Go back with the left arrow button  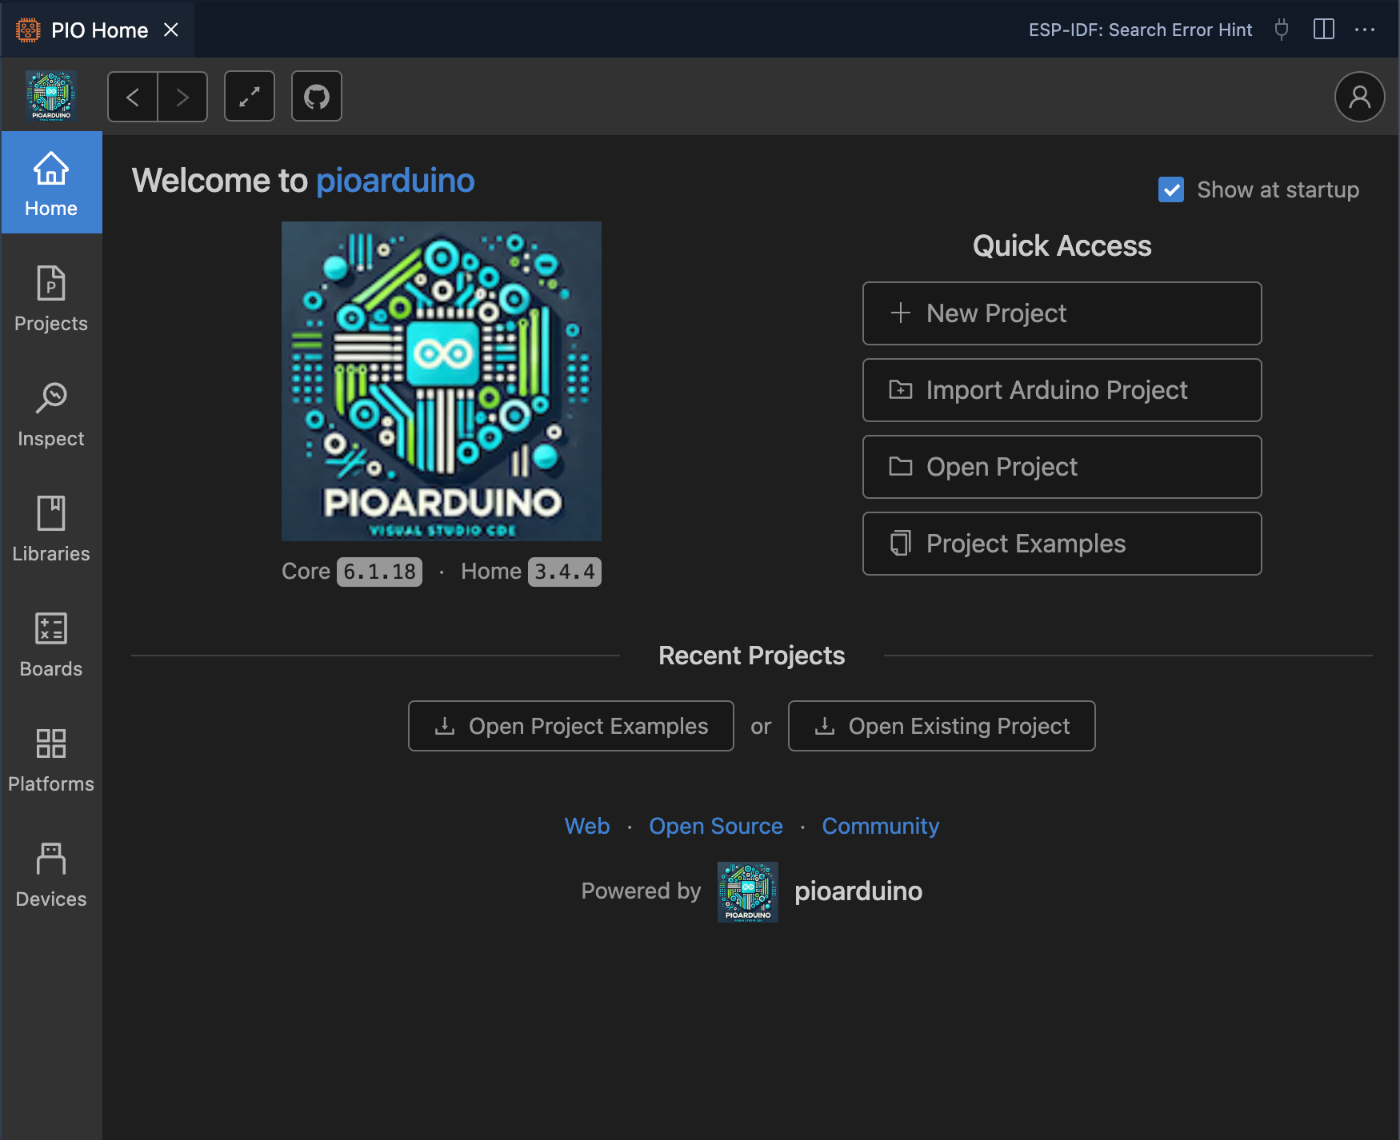(133, 97)
